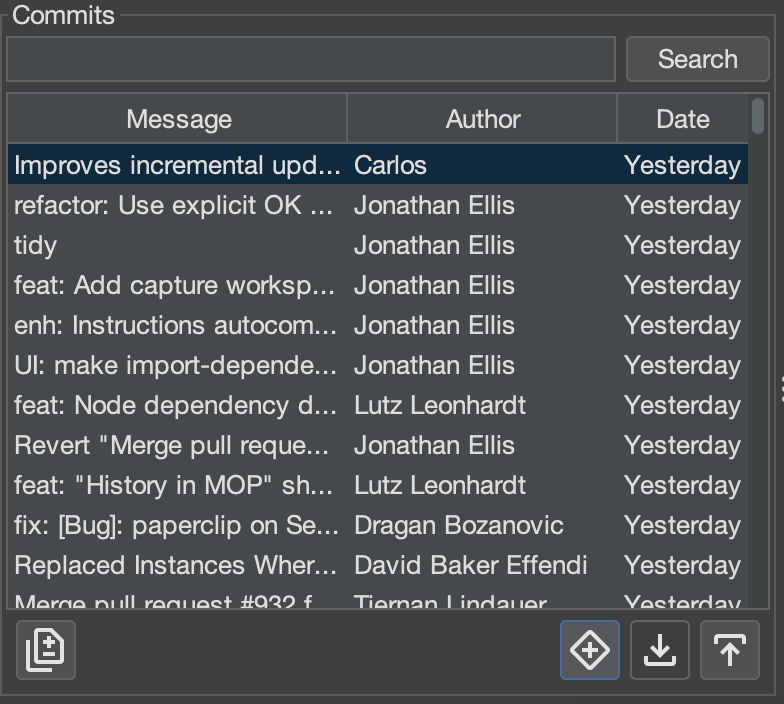Click the capture diff icon at bottom left
This screenshot has height=704, width=784.
[46, 650]
